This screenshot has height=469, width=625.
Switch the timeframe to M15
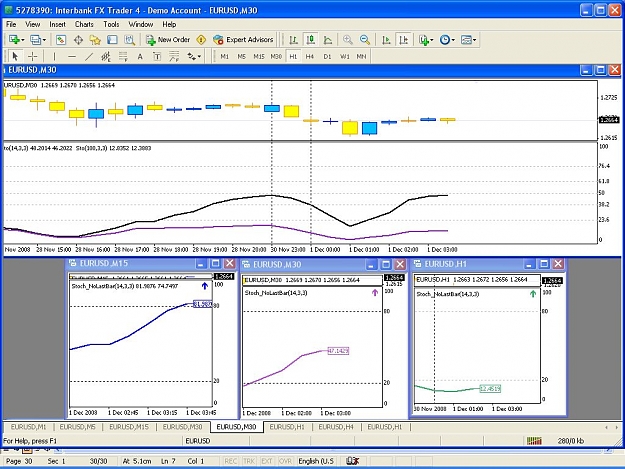(259, 57)
